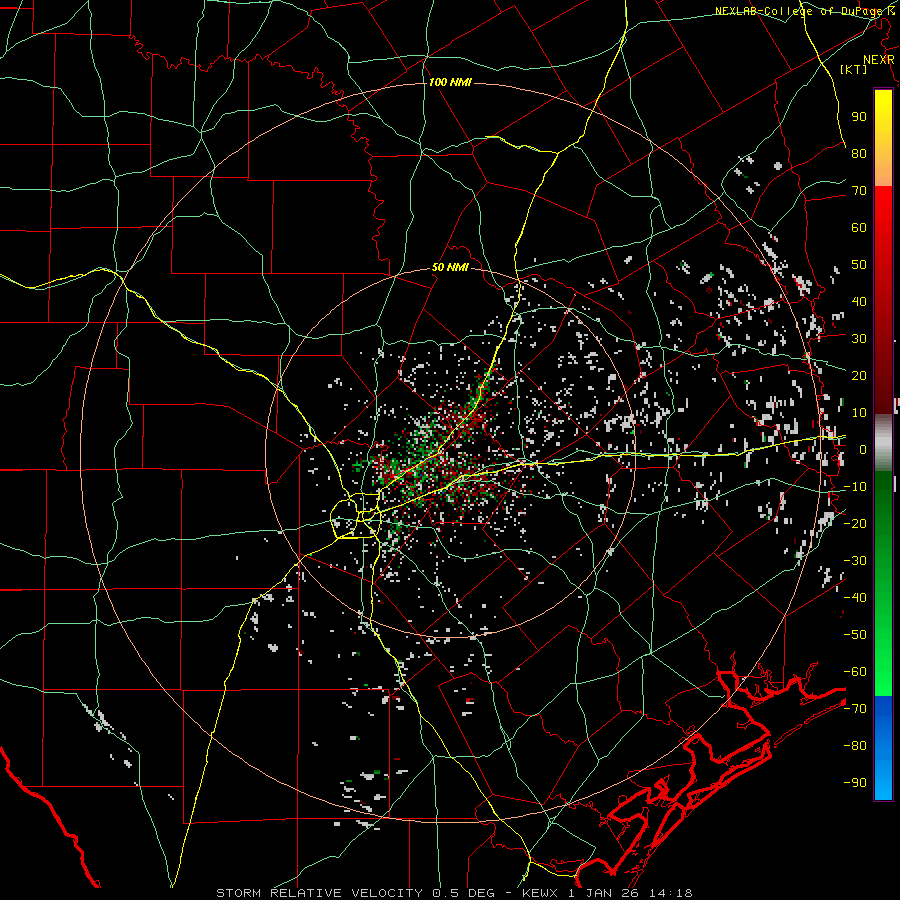900x900 pixels.
Task: Click the 60 value on the velocity scale
Action: click(859, 227)
